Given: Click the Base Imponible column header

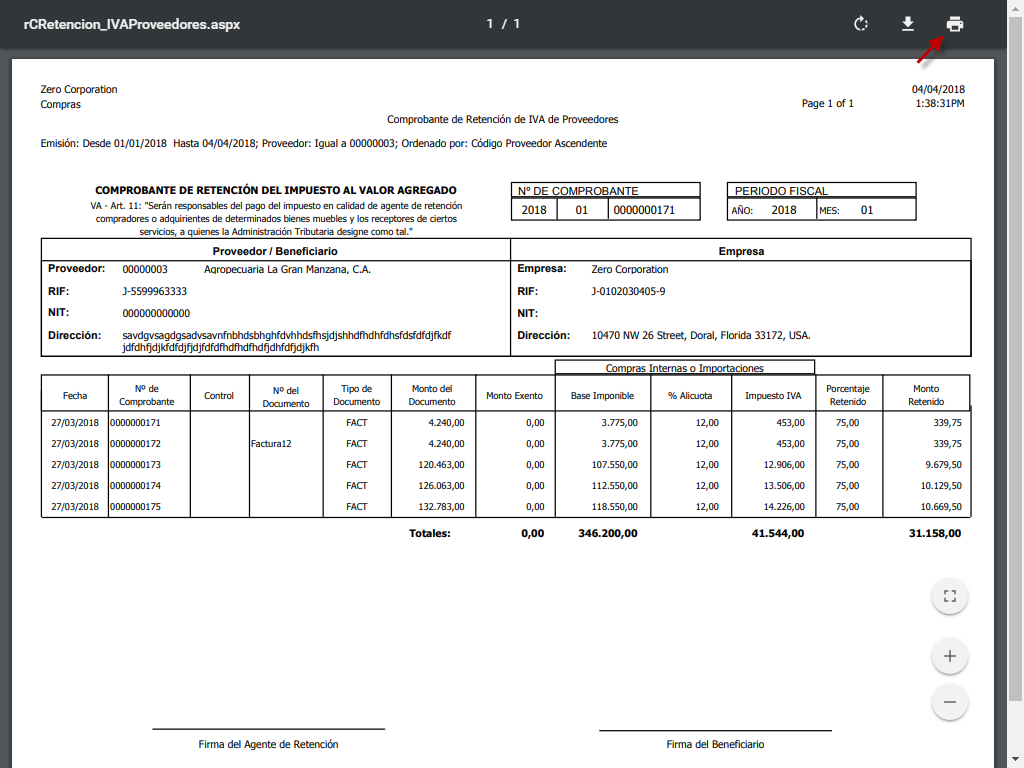Looking at the screenshot, I should pos(602,396).
